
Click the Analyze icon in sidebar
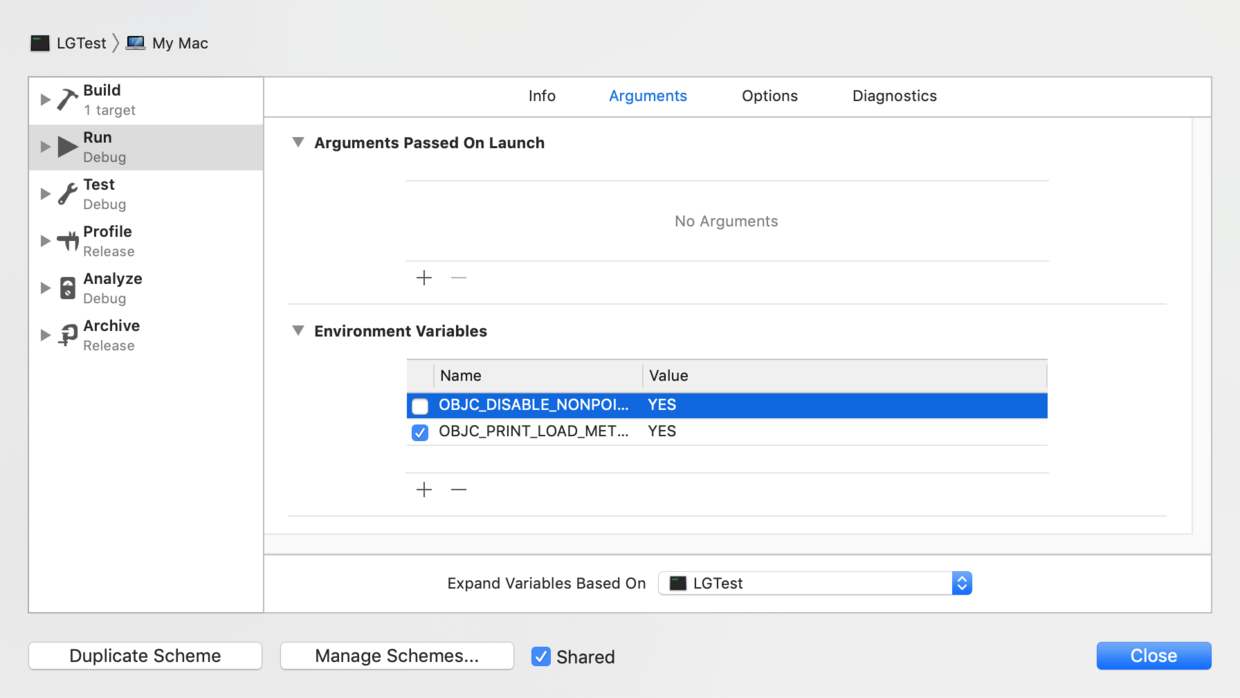pos(67,288)
